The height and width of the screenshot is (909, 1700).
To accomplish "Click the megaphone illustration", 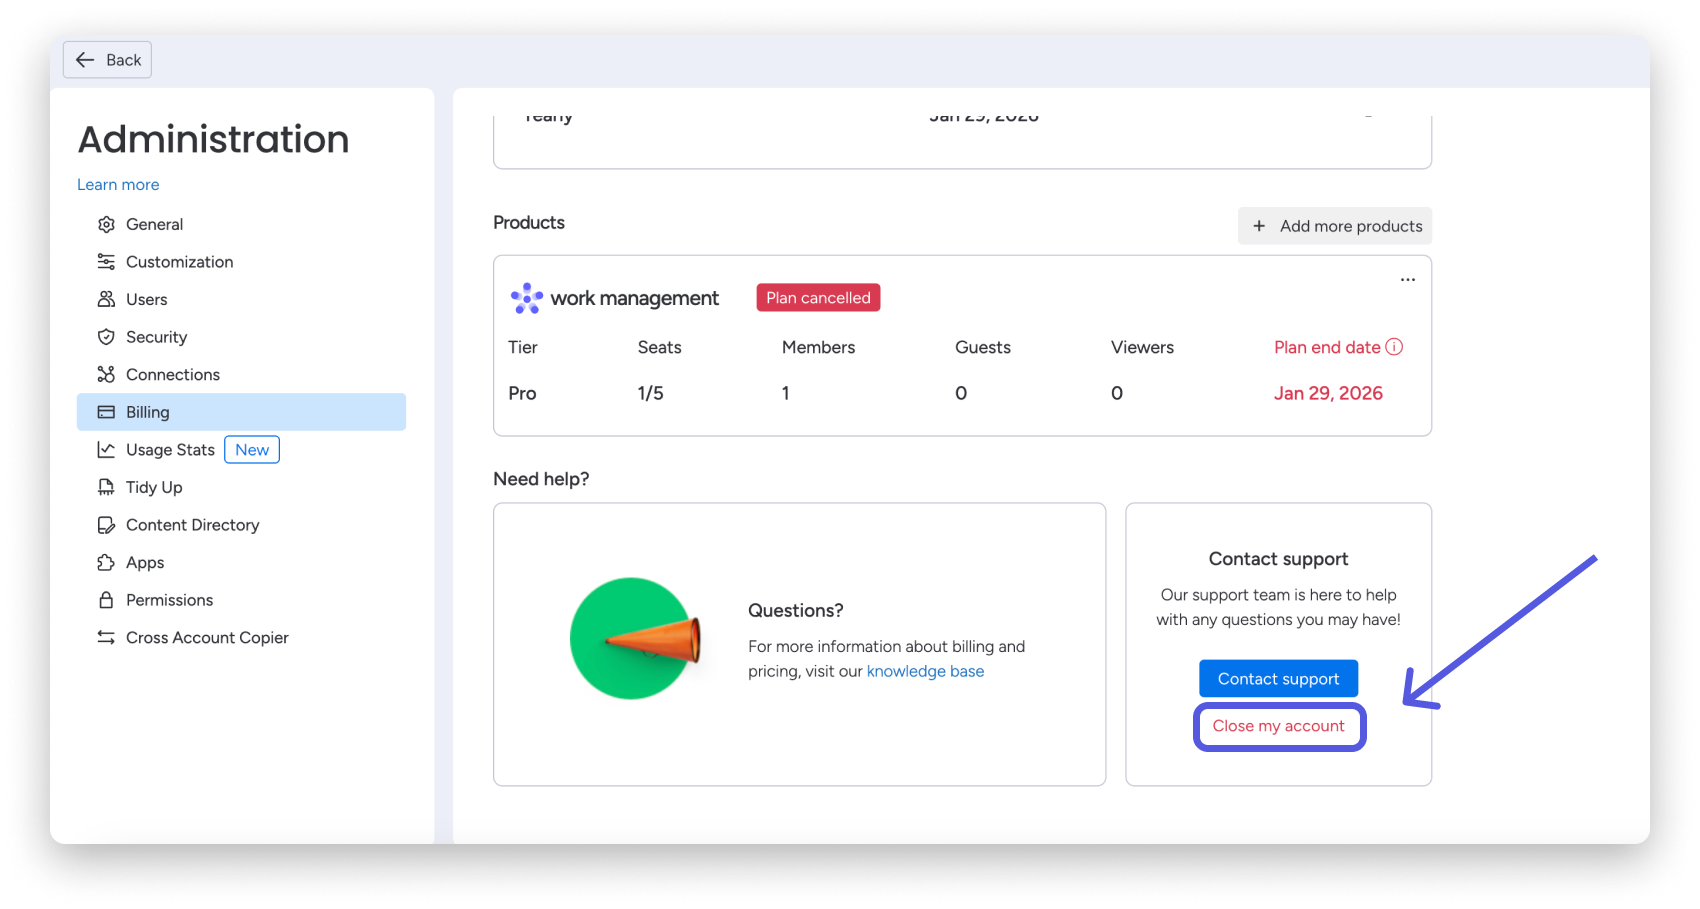I will click(634, 639).
